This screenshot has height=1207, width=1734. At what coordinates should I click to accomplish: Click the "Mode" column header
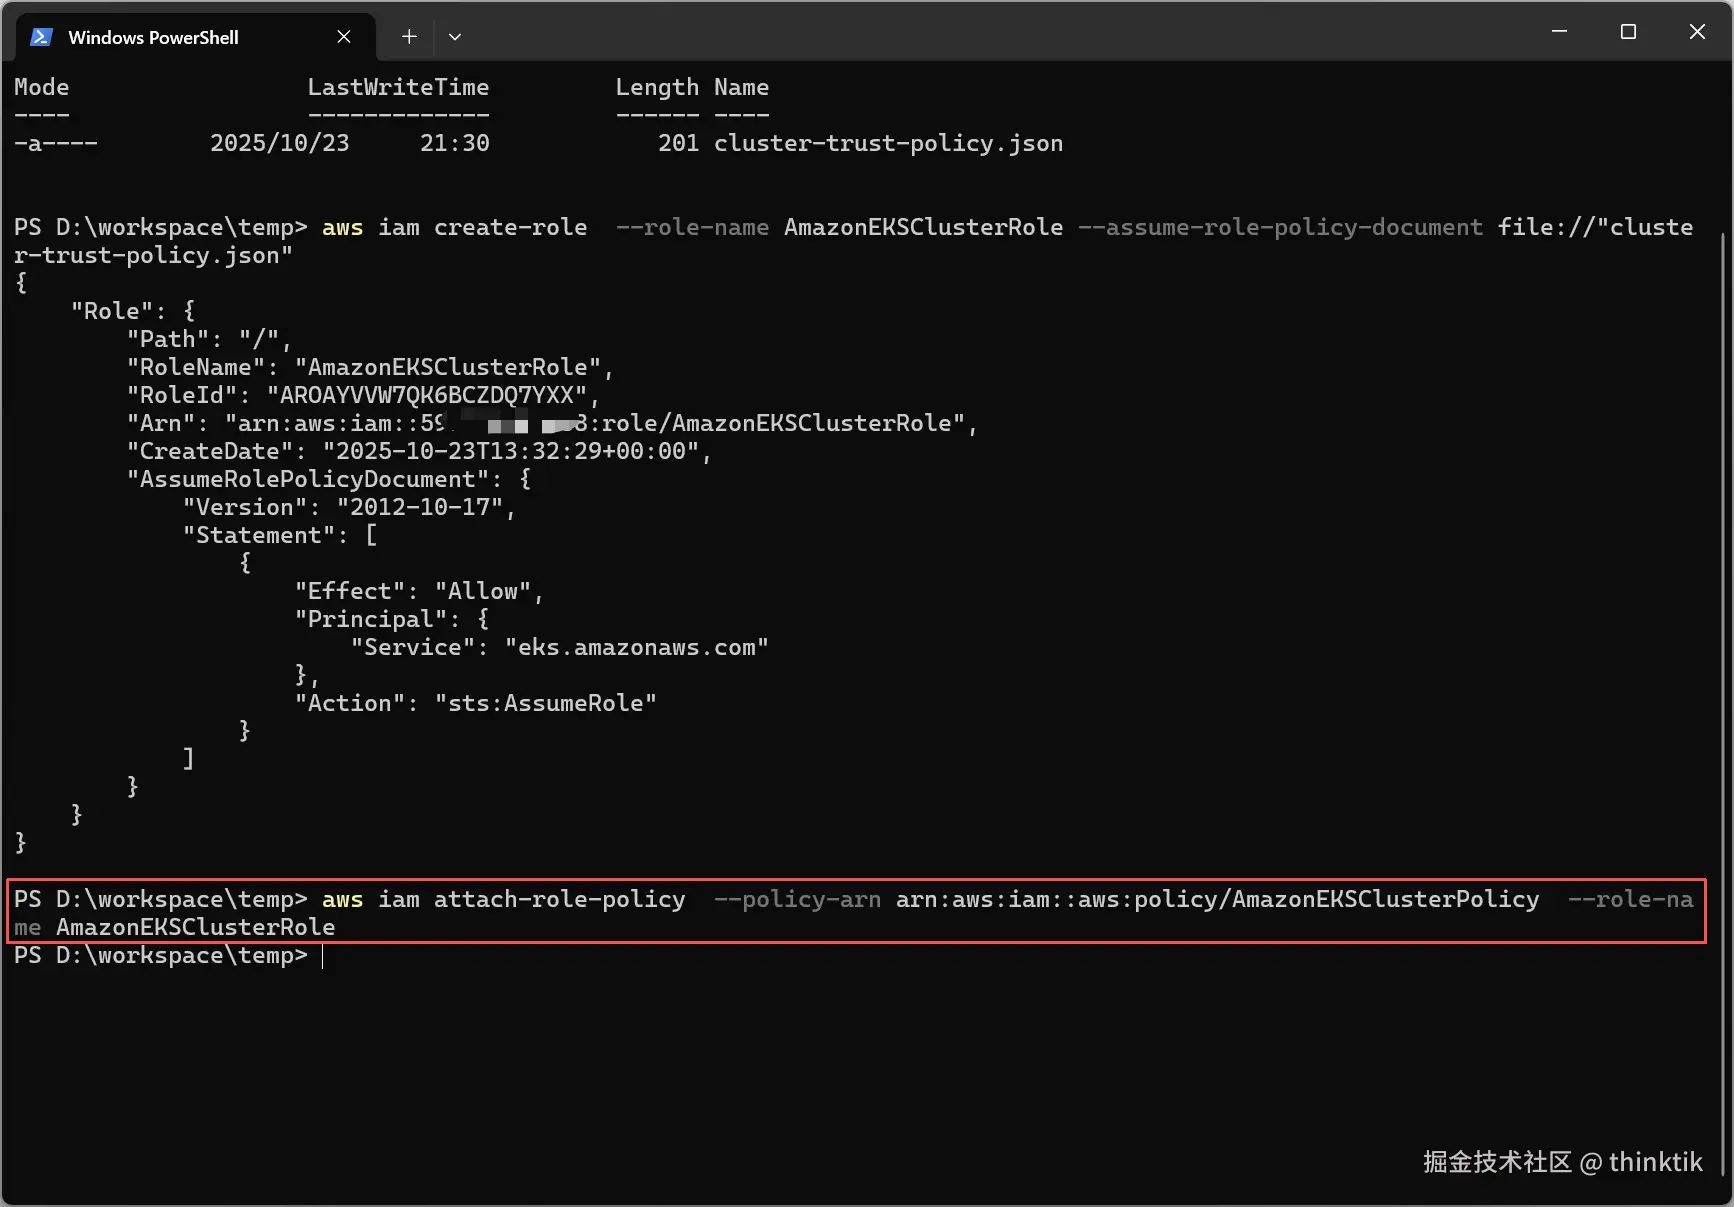tap(42, 87)
